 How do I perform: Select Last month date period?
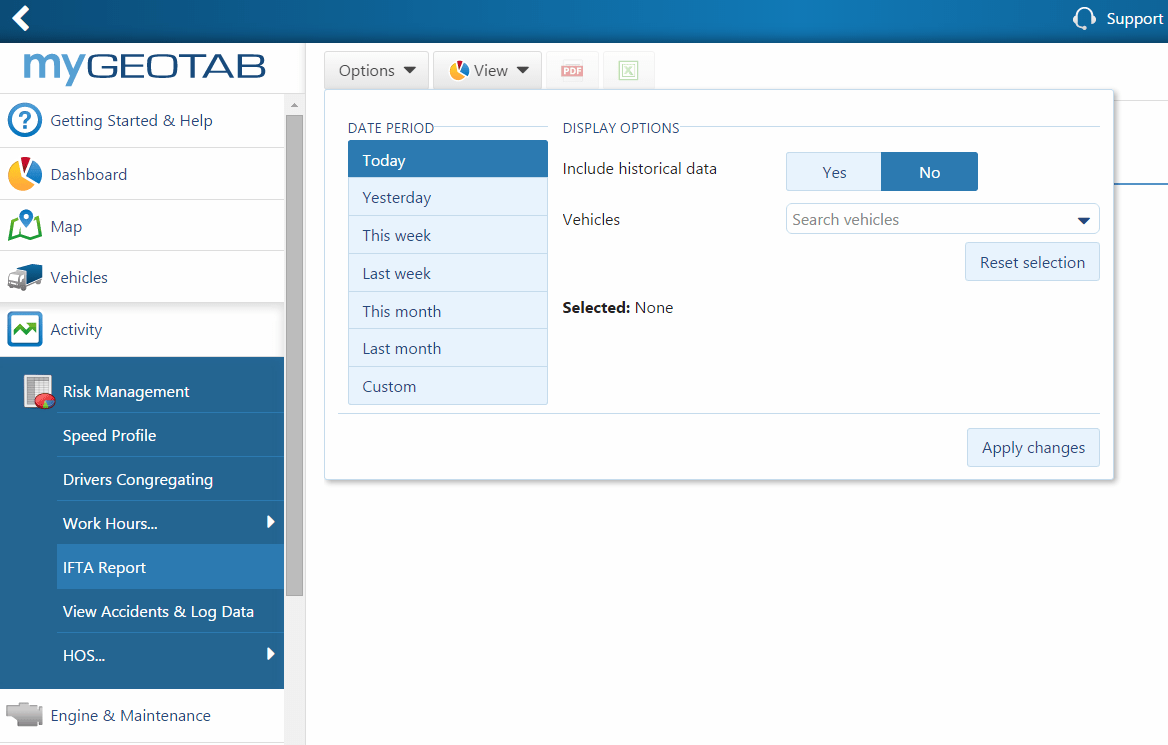448,349
